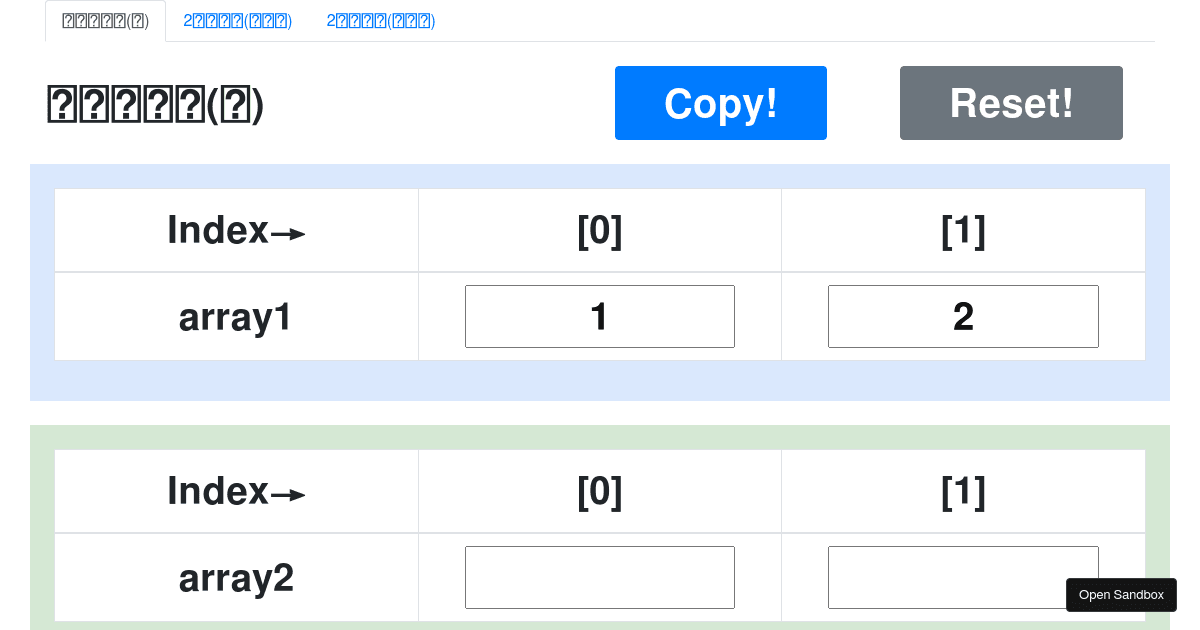1200x630 pixels.
Task: Click the [0] header above array1
Action: (x=599, y=231)
